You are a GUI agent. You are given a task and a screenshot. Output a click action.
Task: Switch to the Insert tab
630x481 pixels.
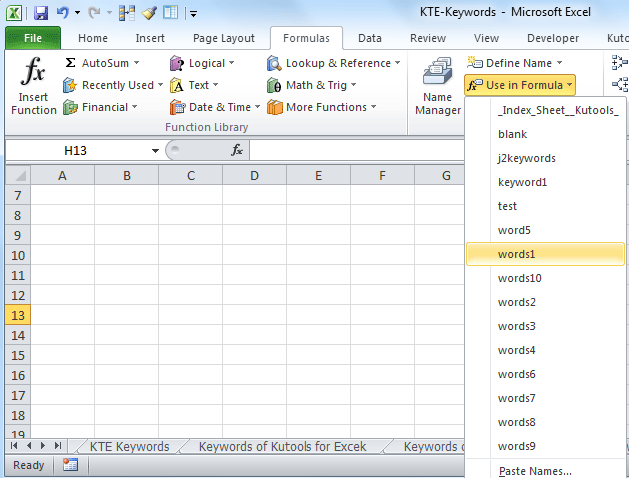click(150, 38)
